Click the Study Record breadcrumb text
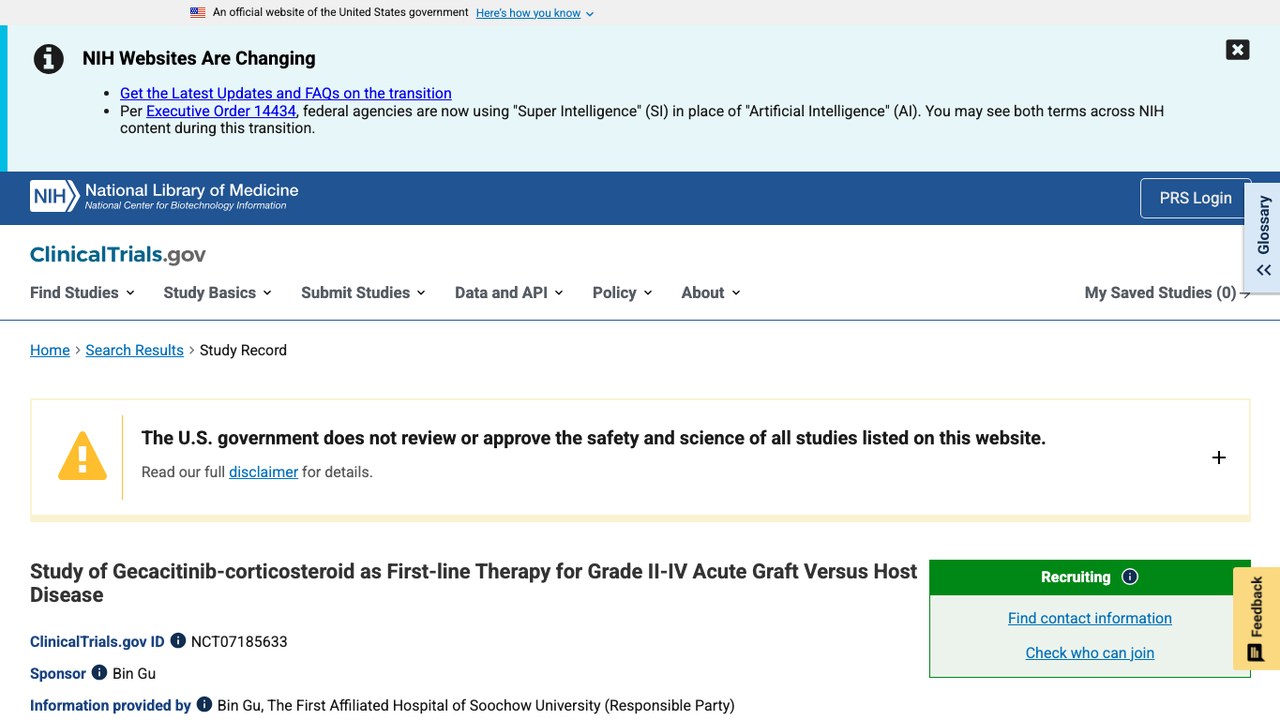1280x720 pixels. pos(243,350)
